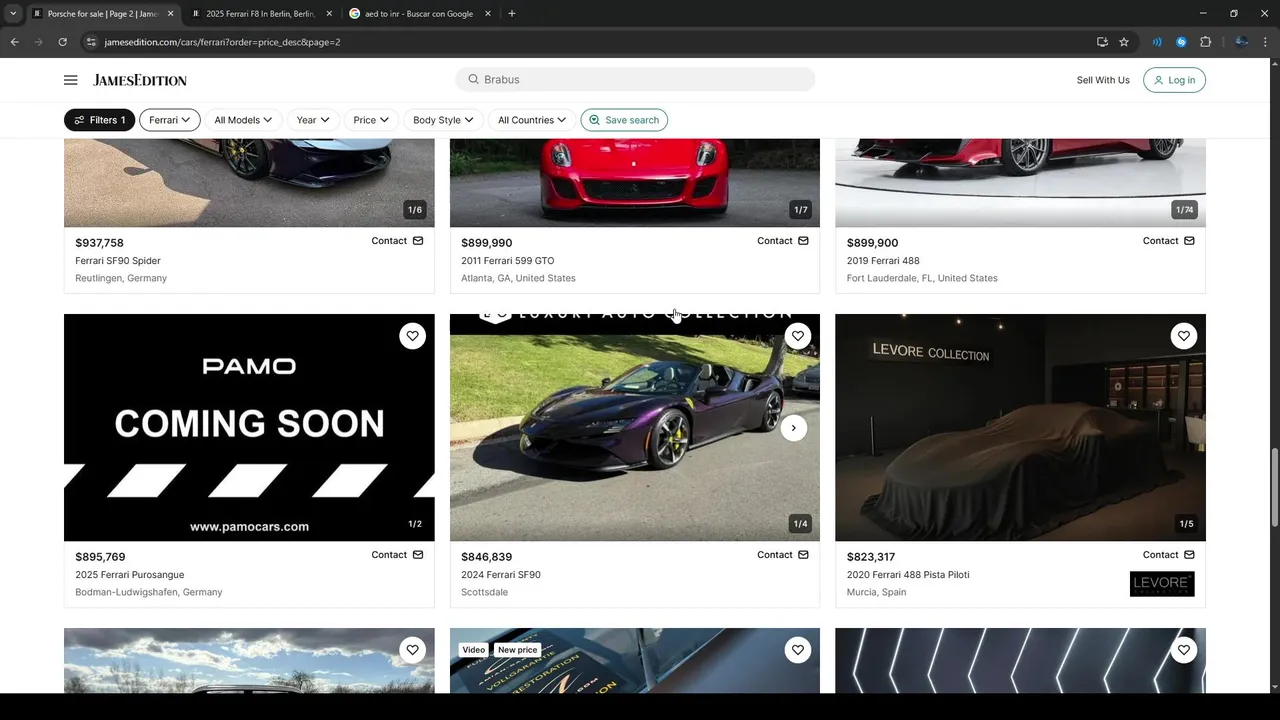
Task: Expand the All Countries dropdown
Action: pyautogui.click(x=532, y=120)
